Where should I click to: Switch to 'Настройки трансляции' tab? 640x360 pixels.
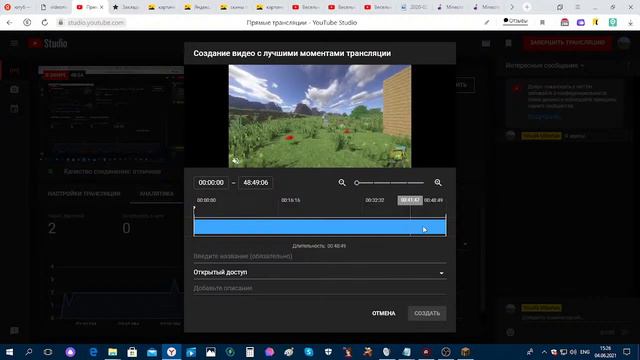84,193
